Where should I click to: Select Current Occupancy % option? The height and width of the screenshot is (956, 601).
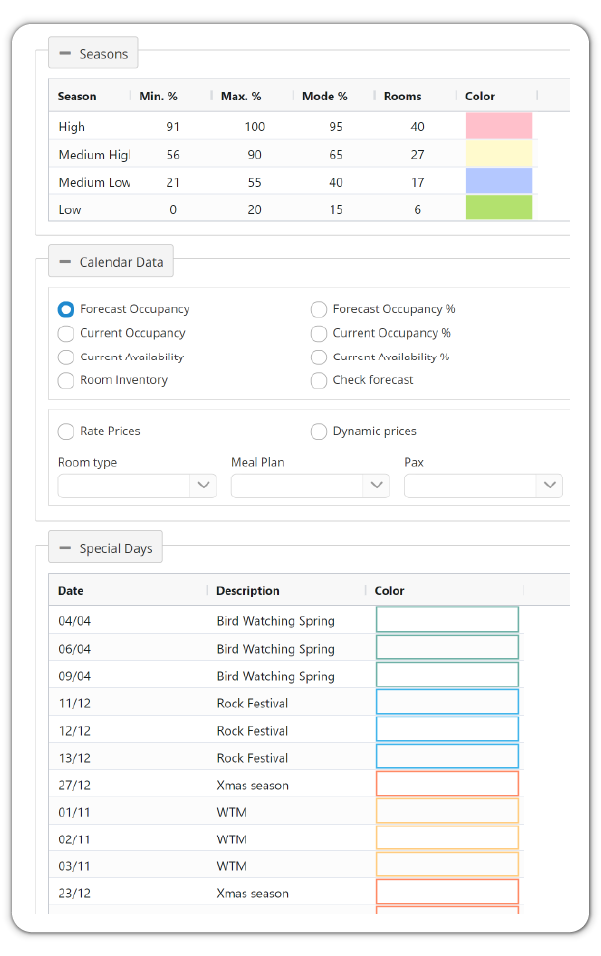pos(319,334)
